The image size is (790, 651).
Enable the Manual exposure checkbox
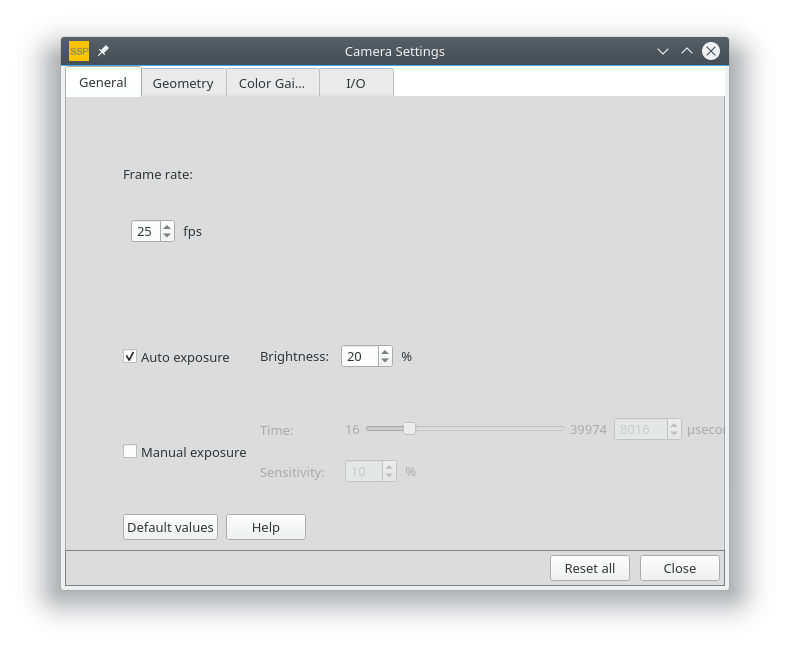tap(130, 451)
